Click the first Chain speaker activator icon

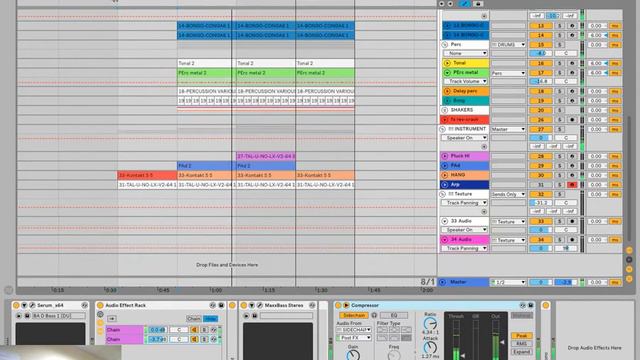coord(195,330)
